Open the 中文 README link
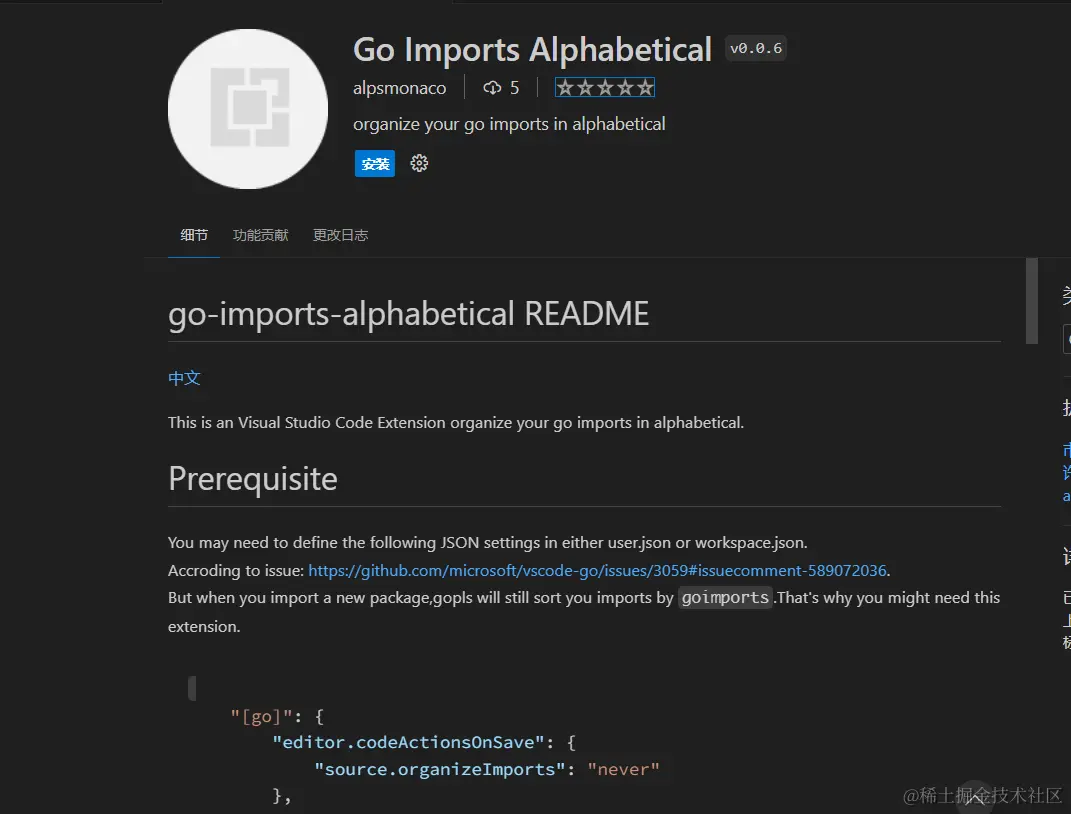Viewport: 1071px width, 814px height. (184, 378)
